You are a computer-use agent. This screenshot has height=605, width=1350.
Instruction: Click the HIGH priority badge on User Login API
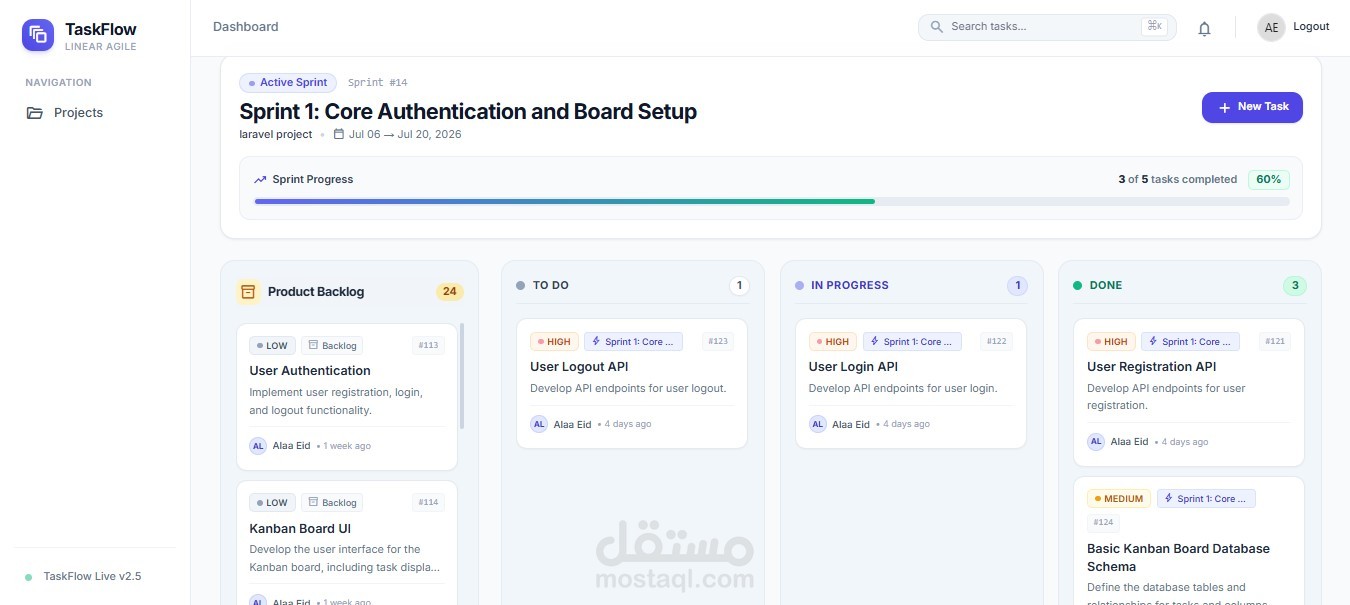[833, 342]
